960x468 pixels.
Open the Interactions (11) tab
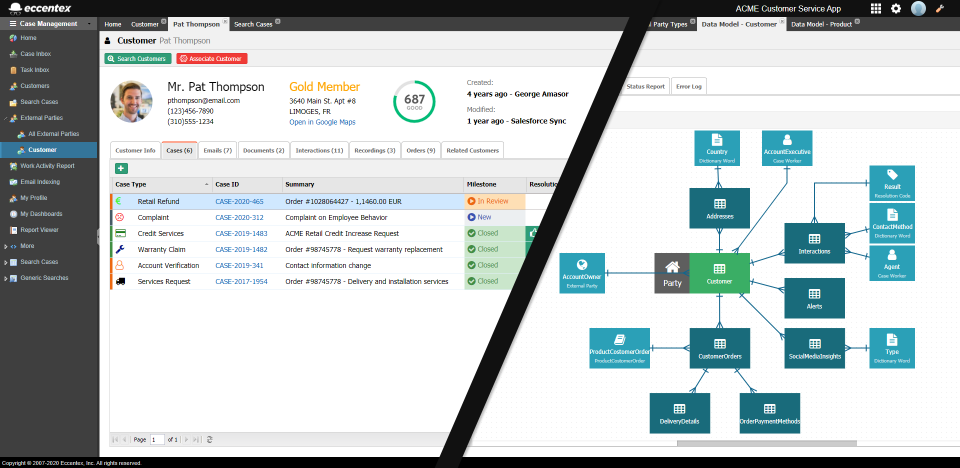pos(319,150)
